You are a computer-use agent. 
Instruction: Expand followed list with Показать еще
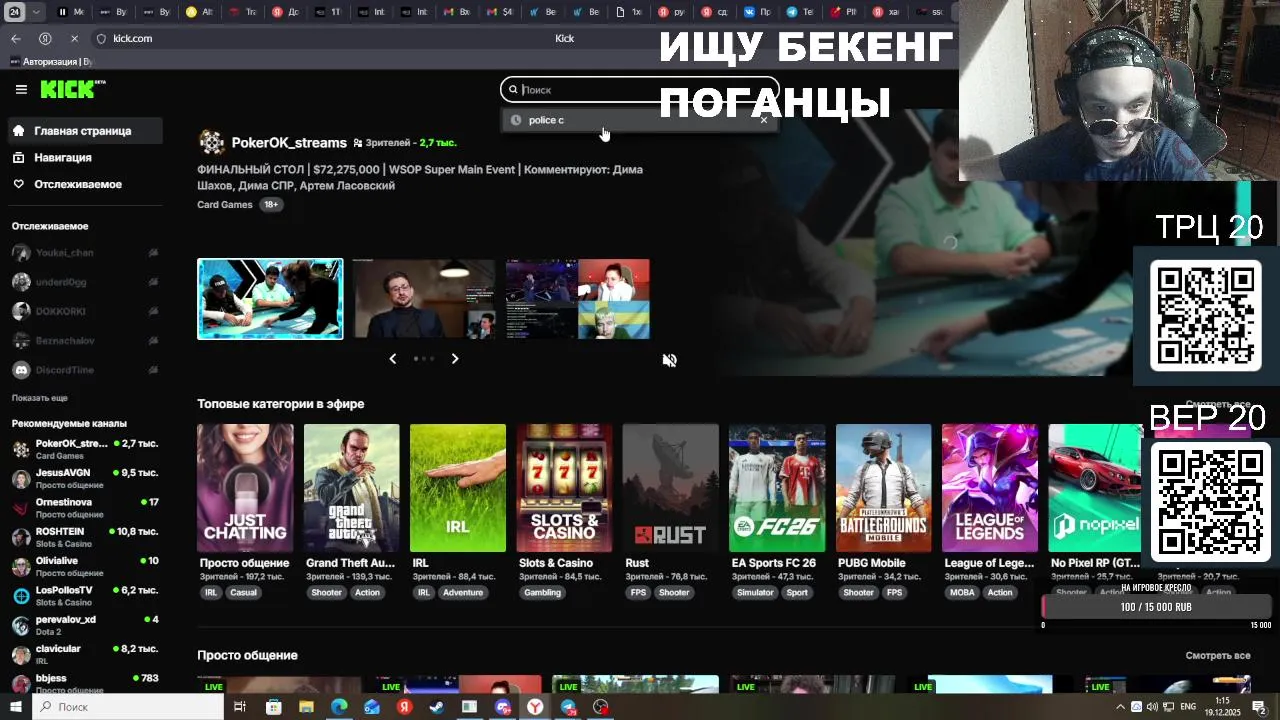[40, 398]
